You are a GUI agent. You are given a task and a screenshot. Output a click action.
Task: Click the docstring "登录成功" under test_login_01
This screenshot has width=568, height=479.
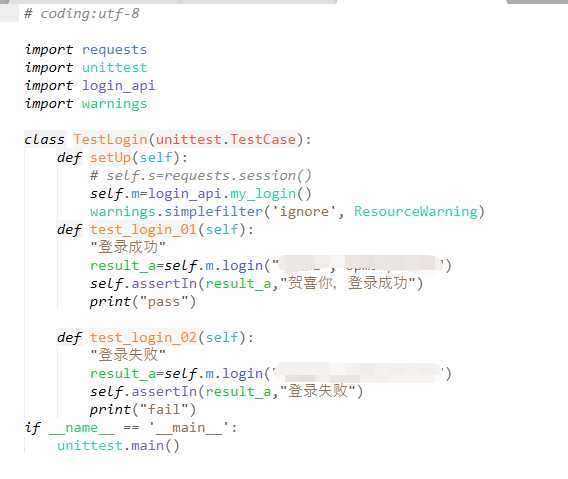128,247
